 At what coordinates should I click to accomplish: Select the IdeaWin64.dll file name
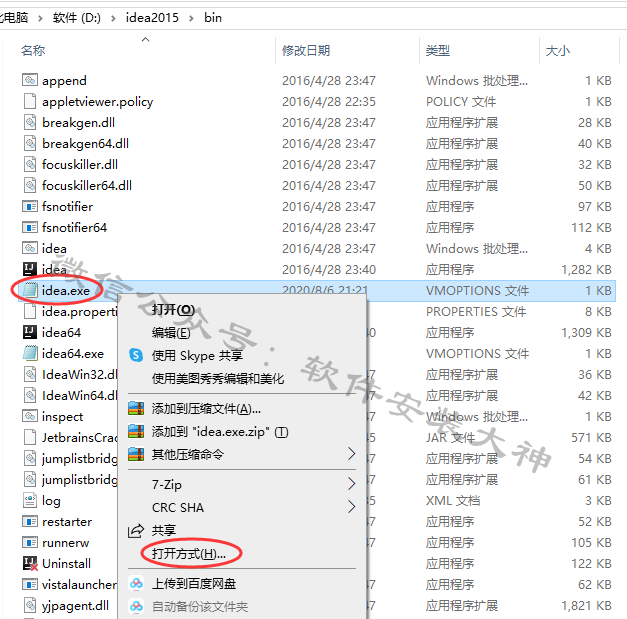(x=80, y=395)
